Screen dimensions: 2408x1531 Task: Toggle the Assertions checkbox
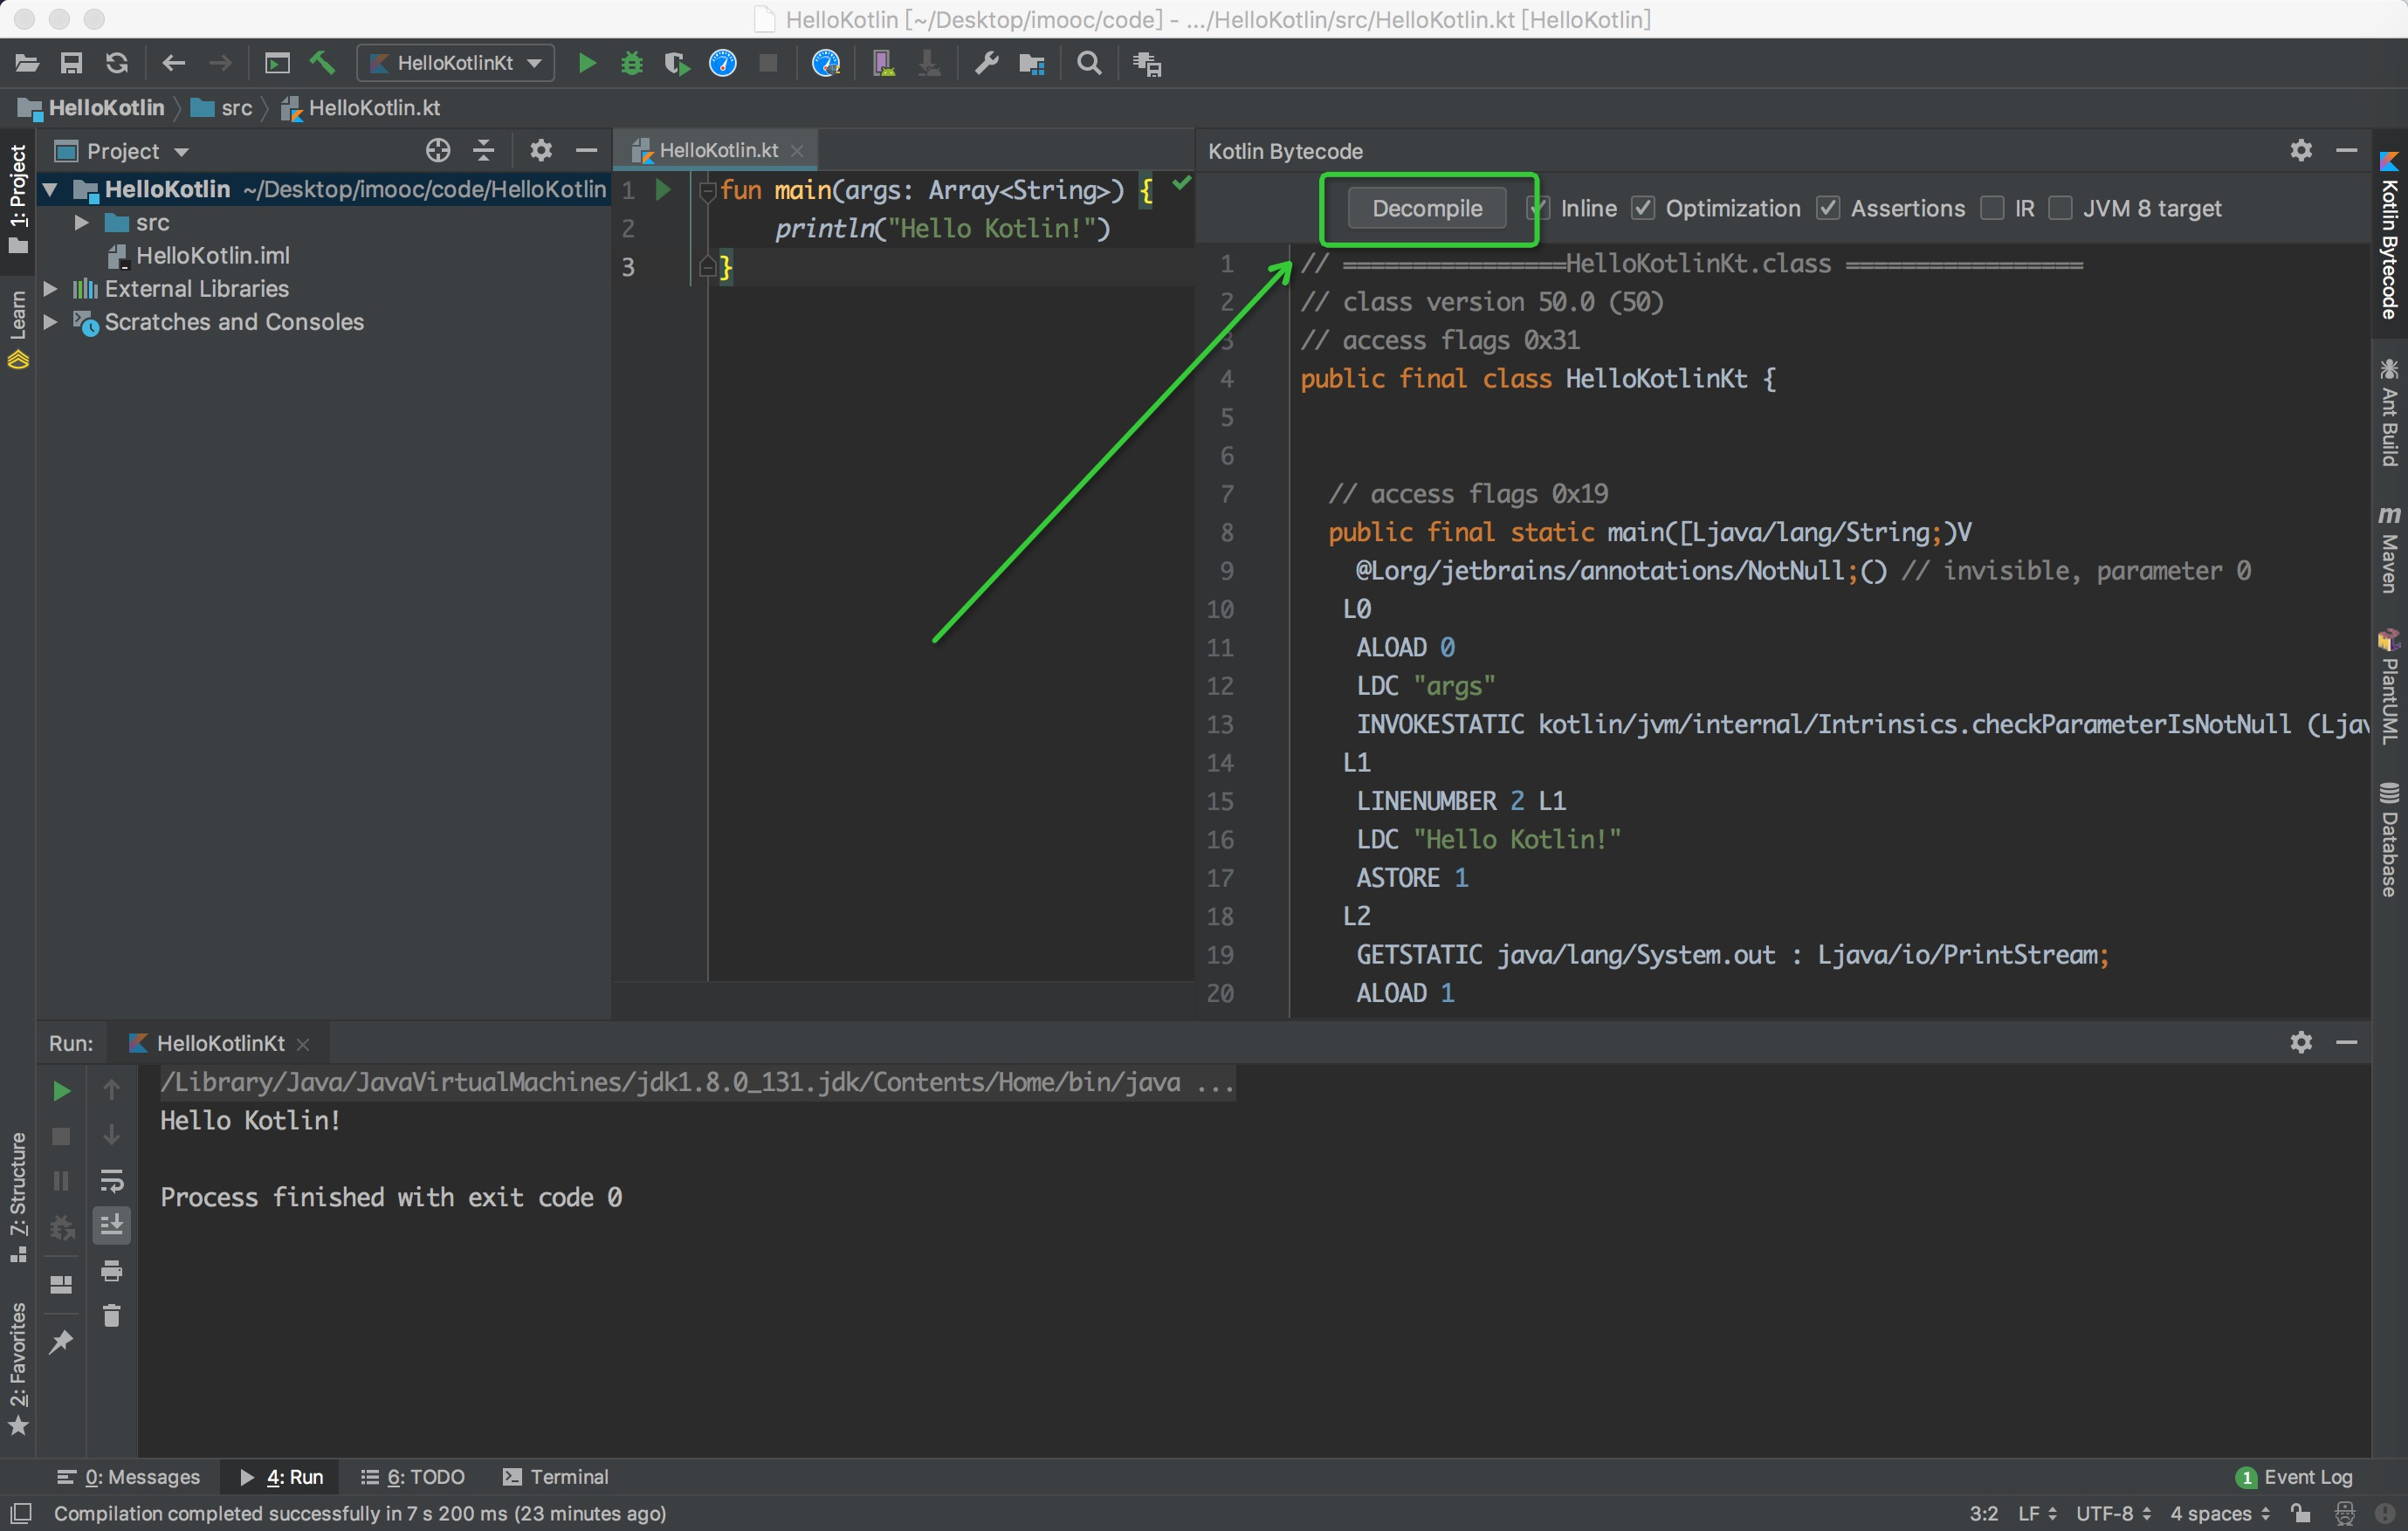[1828, 208]
